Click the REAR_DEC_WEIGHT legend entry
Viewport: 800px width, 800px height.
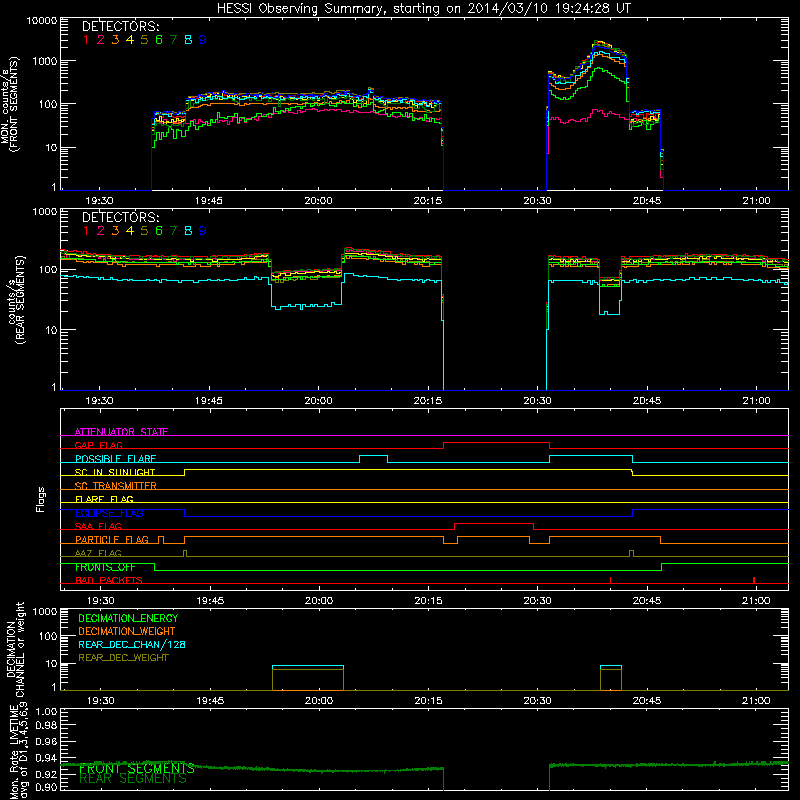(x=123, y=658)
